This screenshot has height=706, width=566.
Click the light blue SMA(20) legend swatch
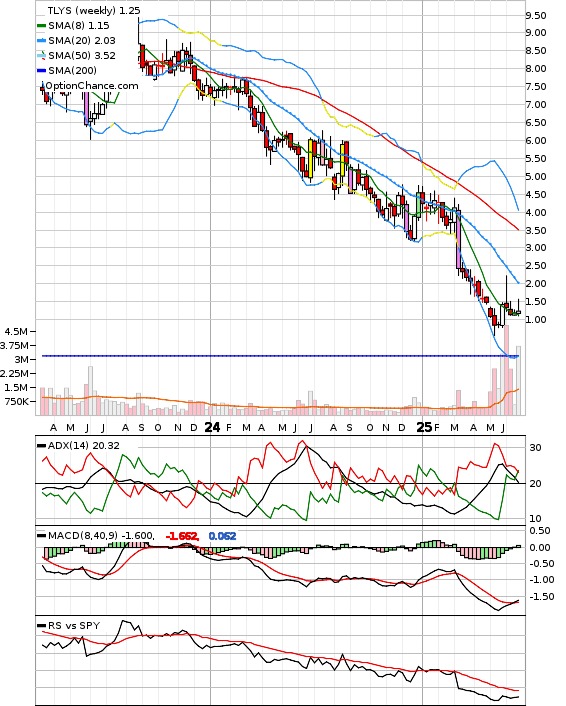tap(41, 41)
